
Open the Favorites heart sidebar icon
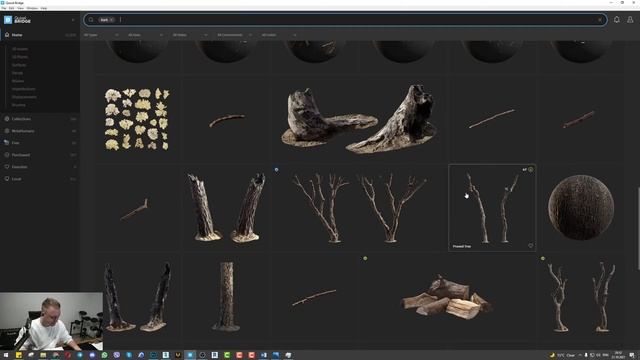tap(7, 167)
